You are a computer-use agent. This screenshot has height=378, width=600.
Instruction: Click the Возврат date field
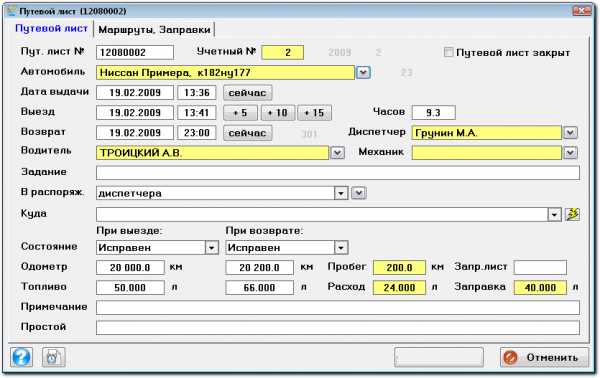[135, 133]
